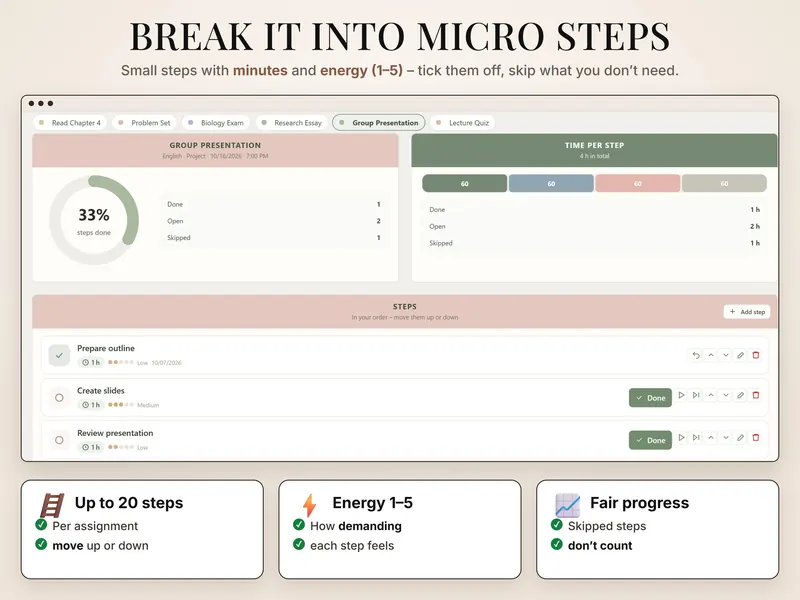The height and width of the screenshot is (600, 800).
Task: Click the Create slides step title
Action: coord(101,391)
